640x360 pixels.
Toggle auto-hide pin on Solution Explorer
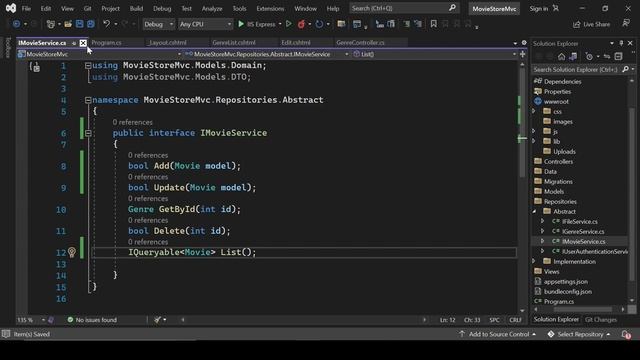[621, 43]
